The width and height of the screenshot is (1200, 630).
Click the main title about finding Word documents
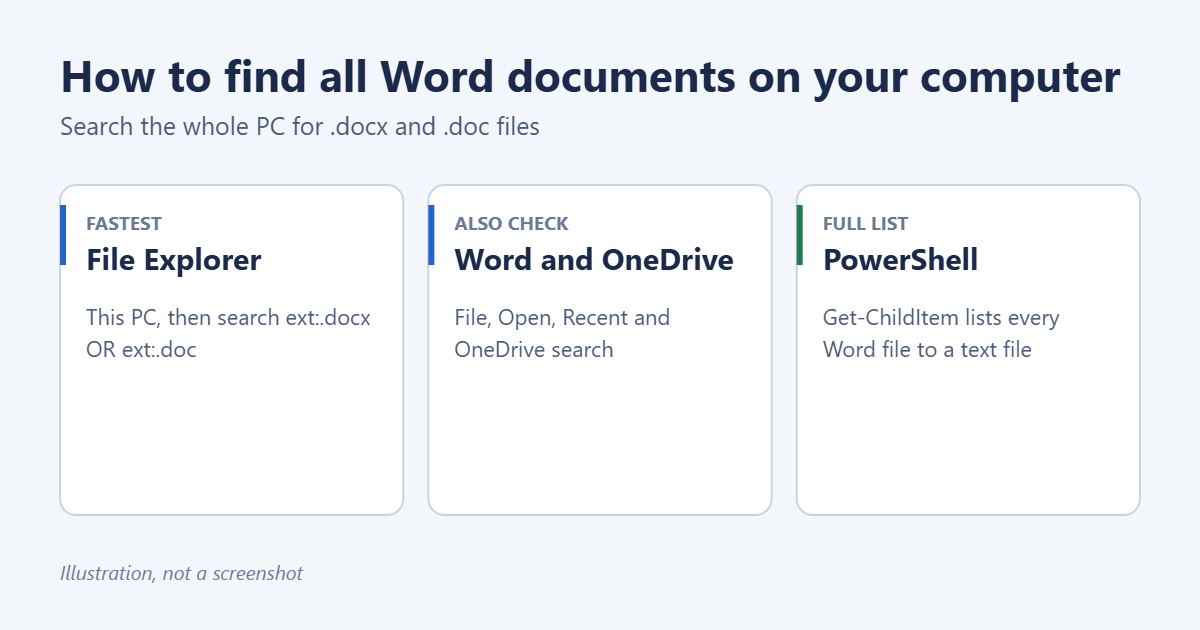[x=590, y=77]
